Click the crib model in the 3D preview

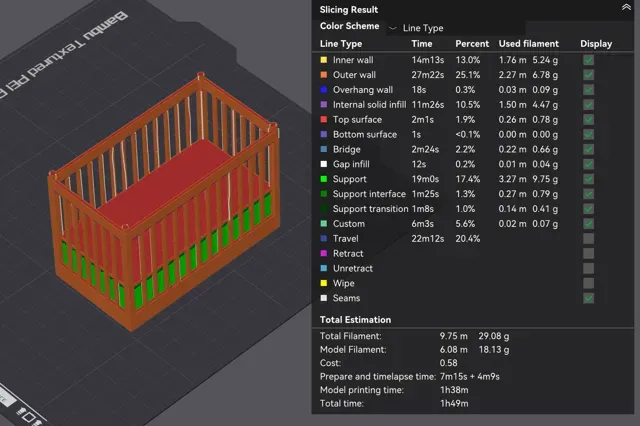163,200
